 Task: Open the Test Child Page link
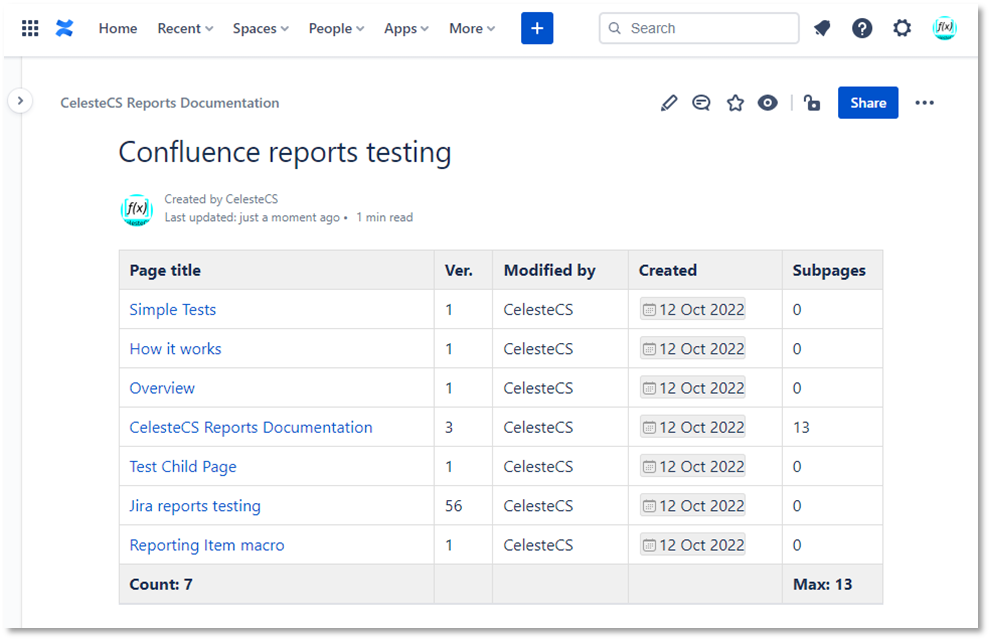pos(183,467)
